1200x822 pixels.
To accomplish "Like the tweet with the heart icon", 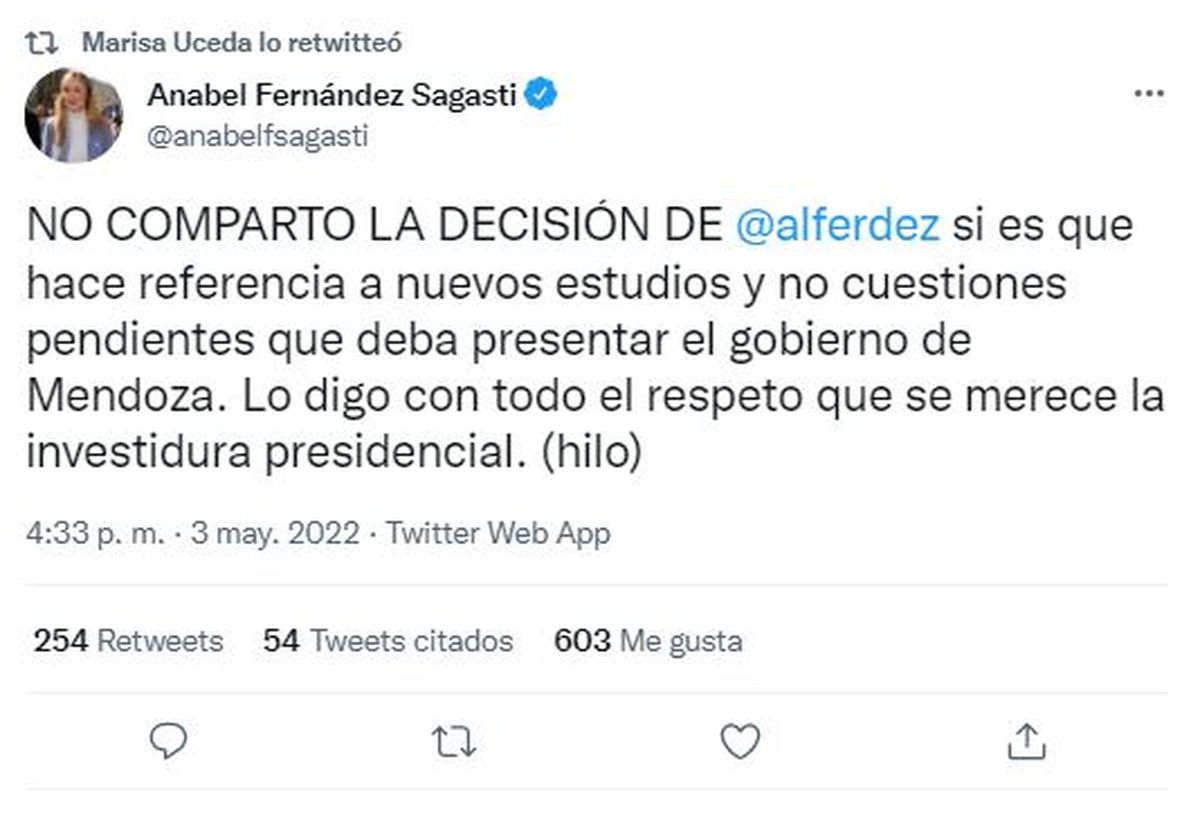I will (x=741, y=741).
